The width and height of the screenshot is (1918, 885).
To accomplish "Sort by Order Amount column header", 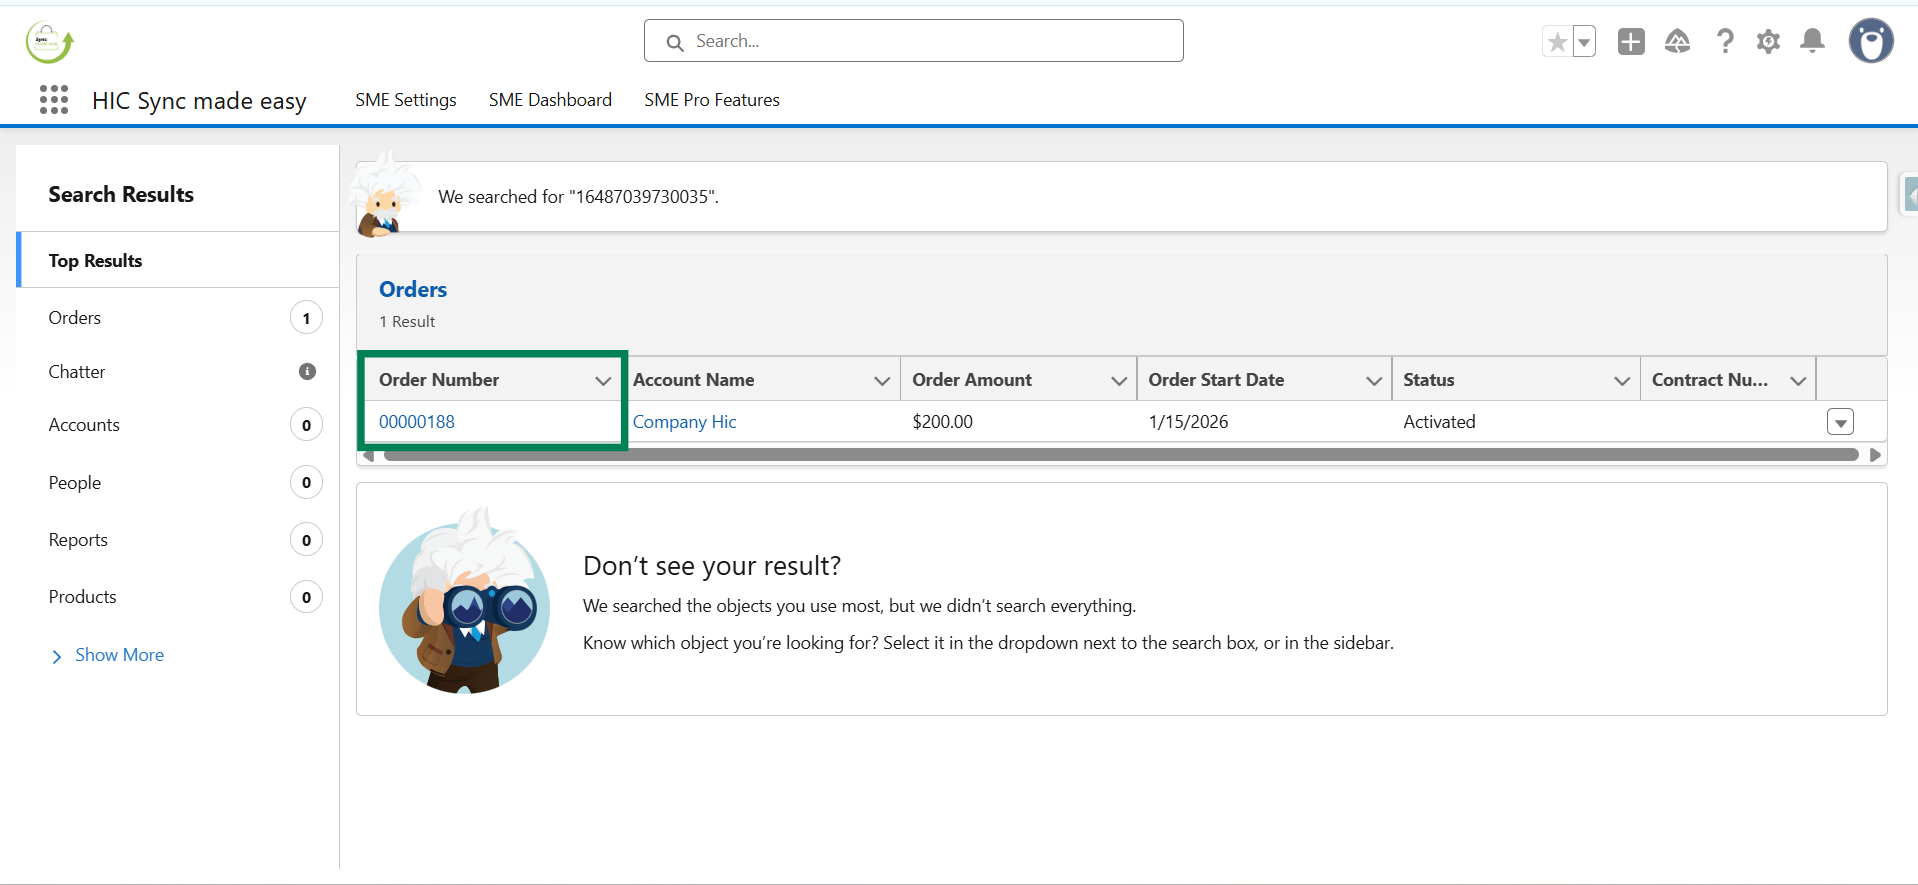I will pos(972,380).
